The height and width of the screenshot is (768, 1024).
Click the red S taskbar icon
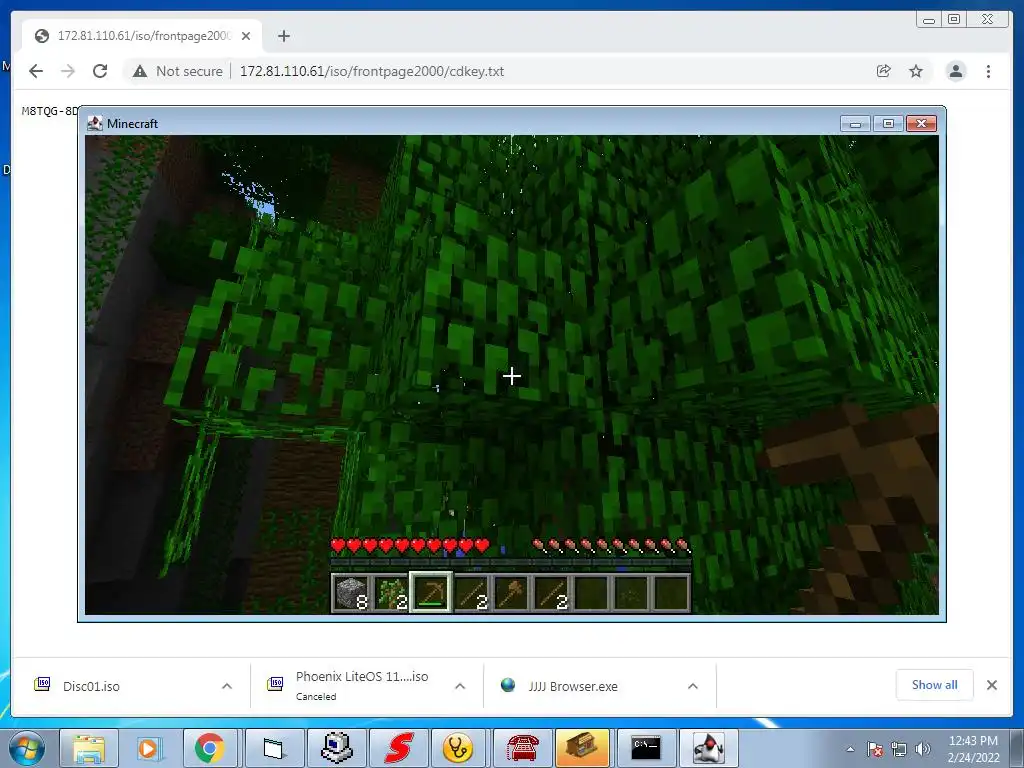[398, 748]
